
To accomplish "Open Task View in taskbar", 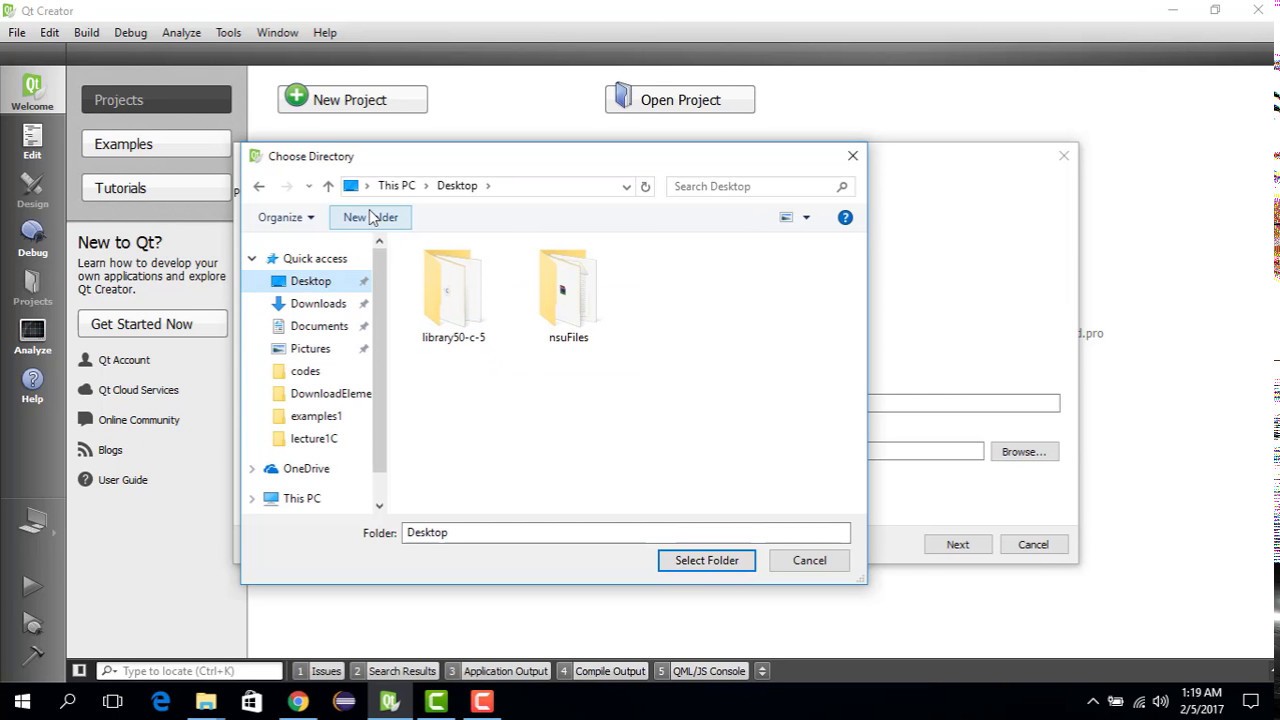I will [x=113, y=702].
